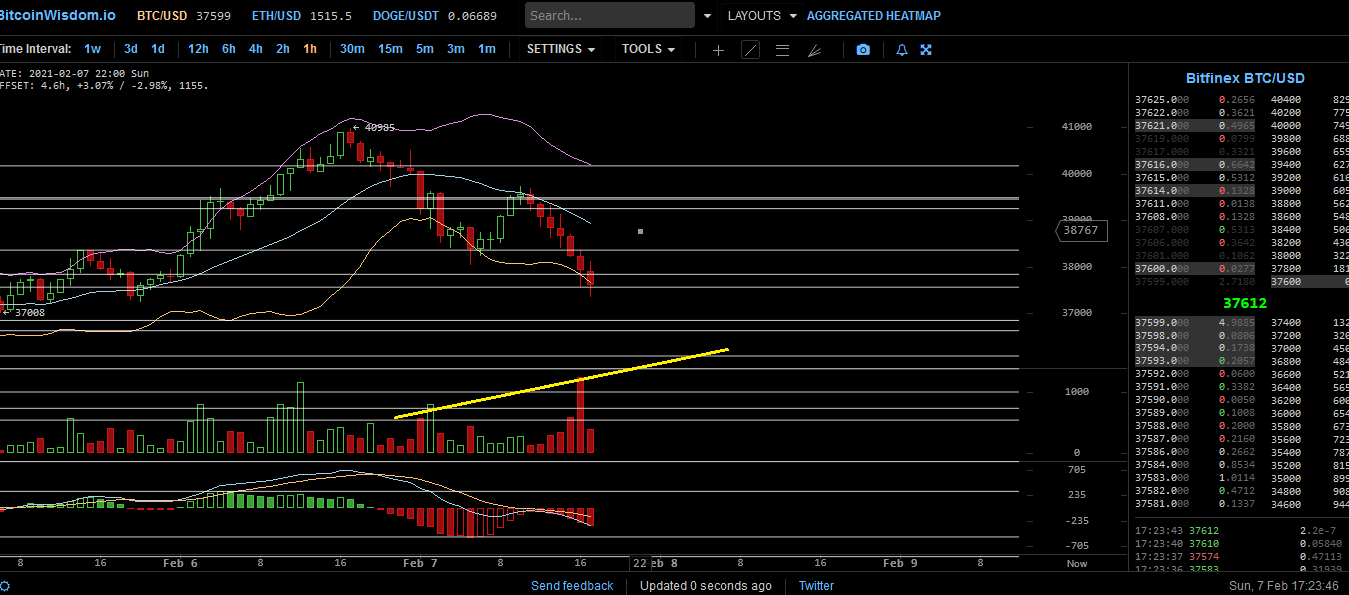Click bid price 37581.000 in order book

click(x=1162, y=504)
